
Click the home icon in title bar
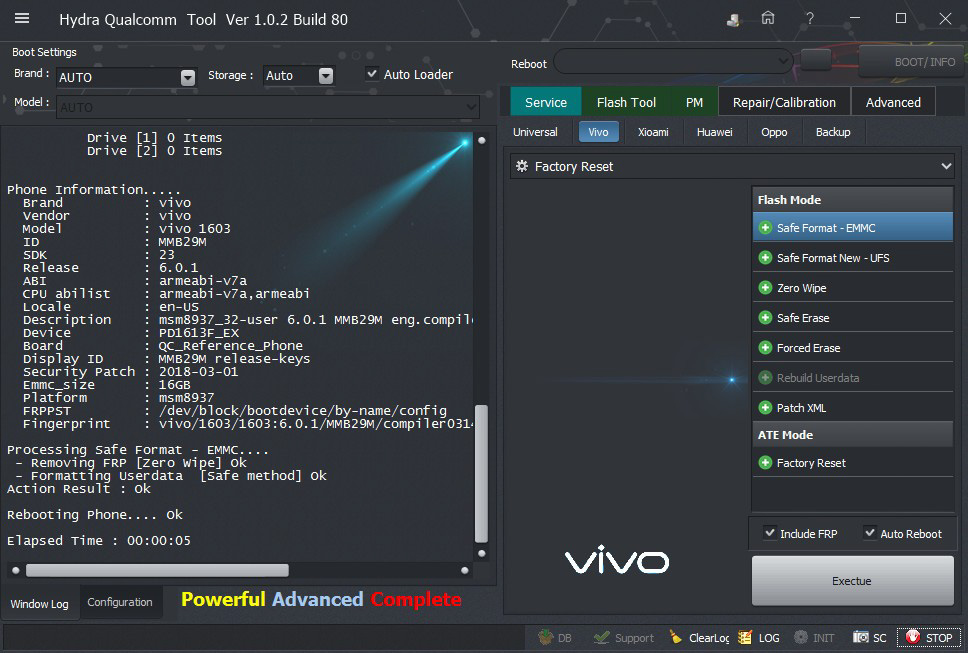coord(768,19)
